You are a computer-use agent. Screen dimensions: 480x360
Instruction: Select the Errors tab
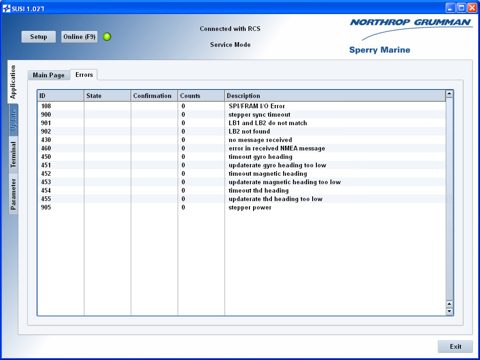(84, 75)
